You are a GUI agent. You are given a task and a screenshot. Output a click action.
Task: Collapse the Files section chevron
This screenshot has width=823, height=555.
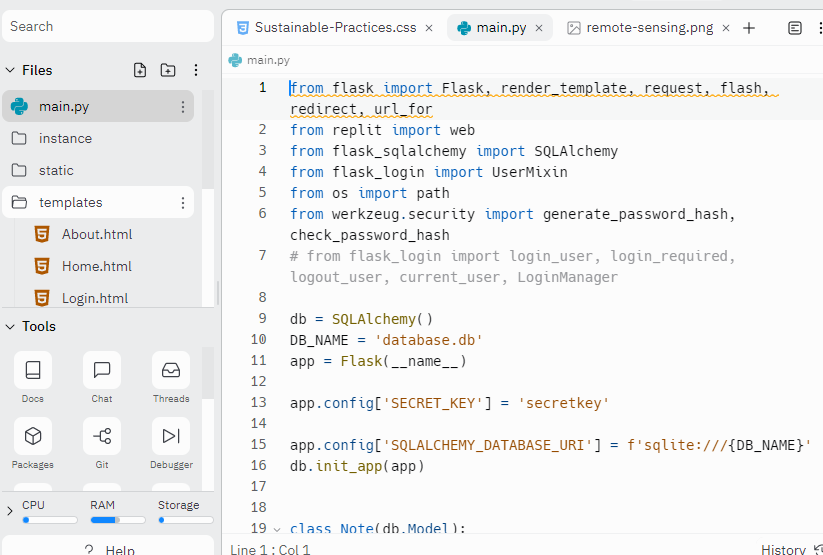click(x=10, y=70)
